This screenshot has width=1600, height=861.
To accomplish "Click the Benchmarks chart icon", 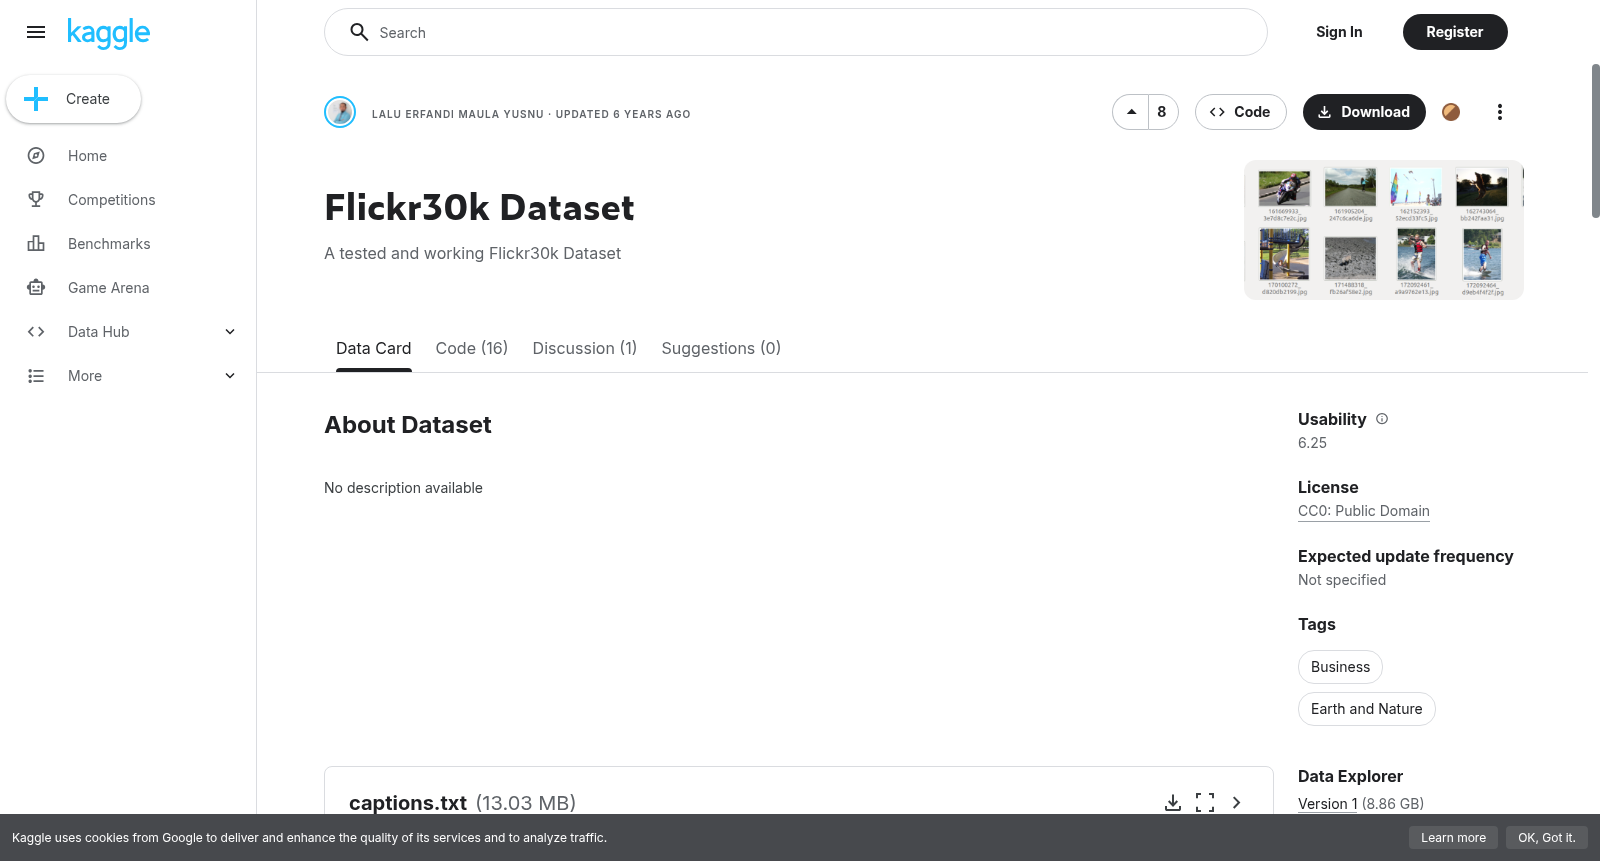I will click(36, 244).
